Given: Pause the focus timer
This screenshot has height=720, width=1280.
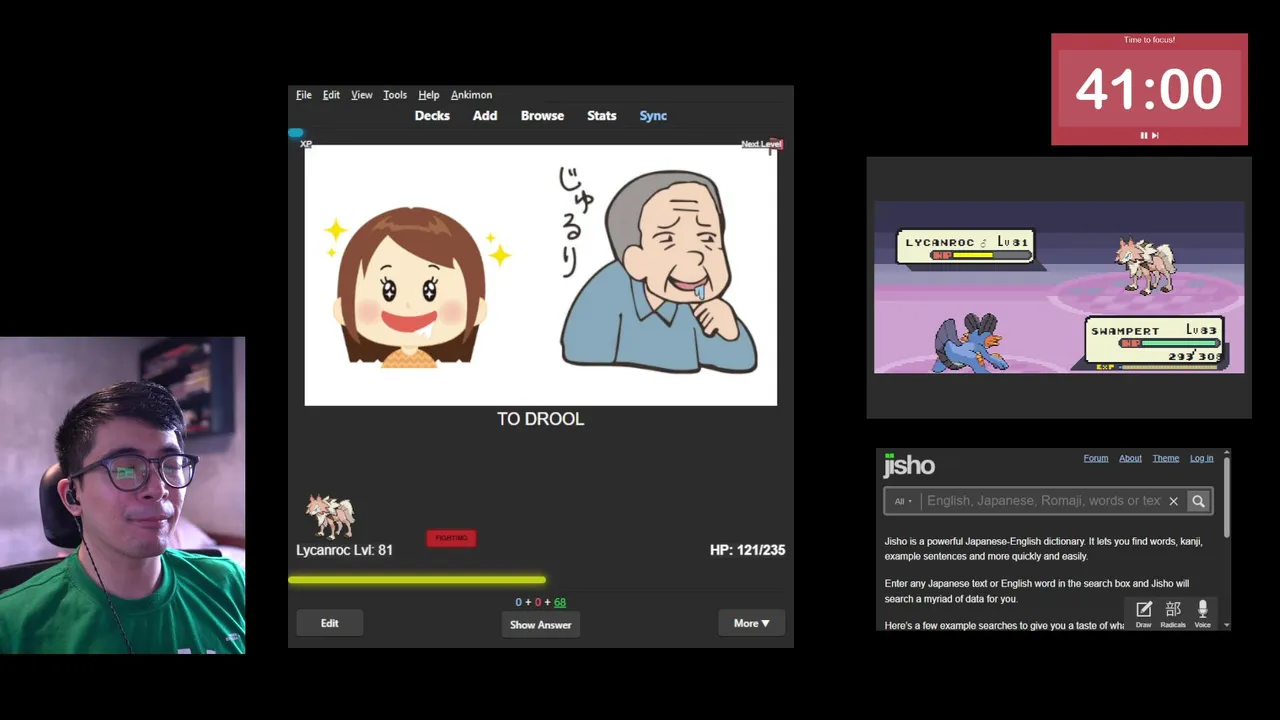Looking at the screenshot, I should 1143,135.
